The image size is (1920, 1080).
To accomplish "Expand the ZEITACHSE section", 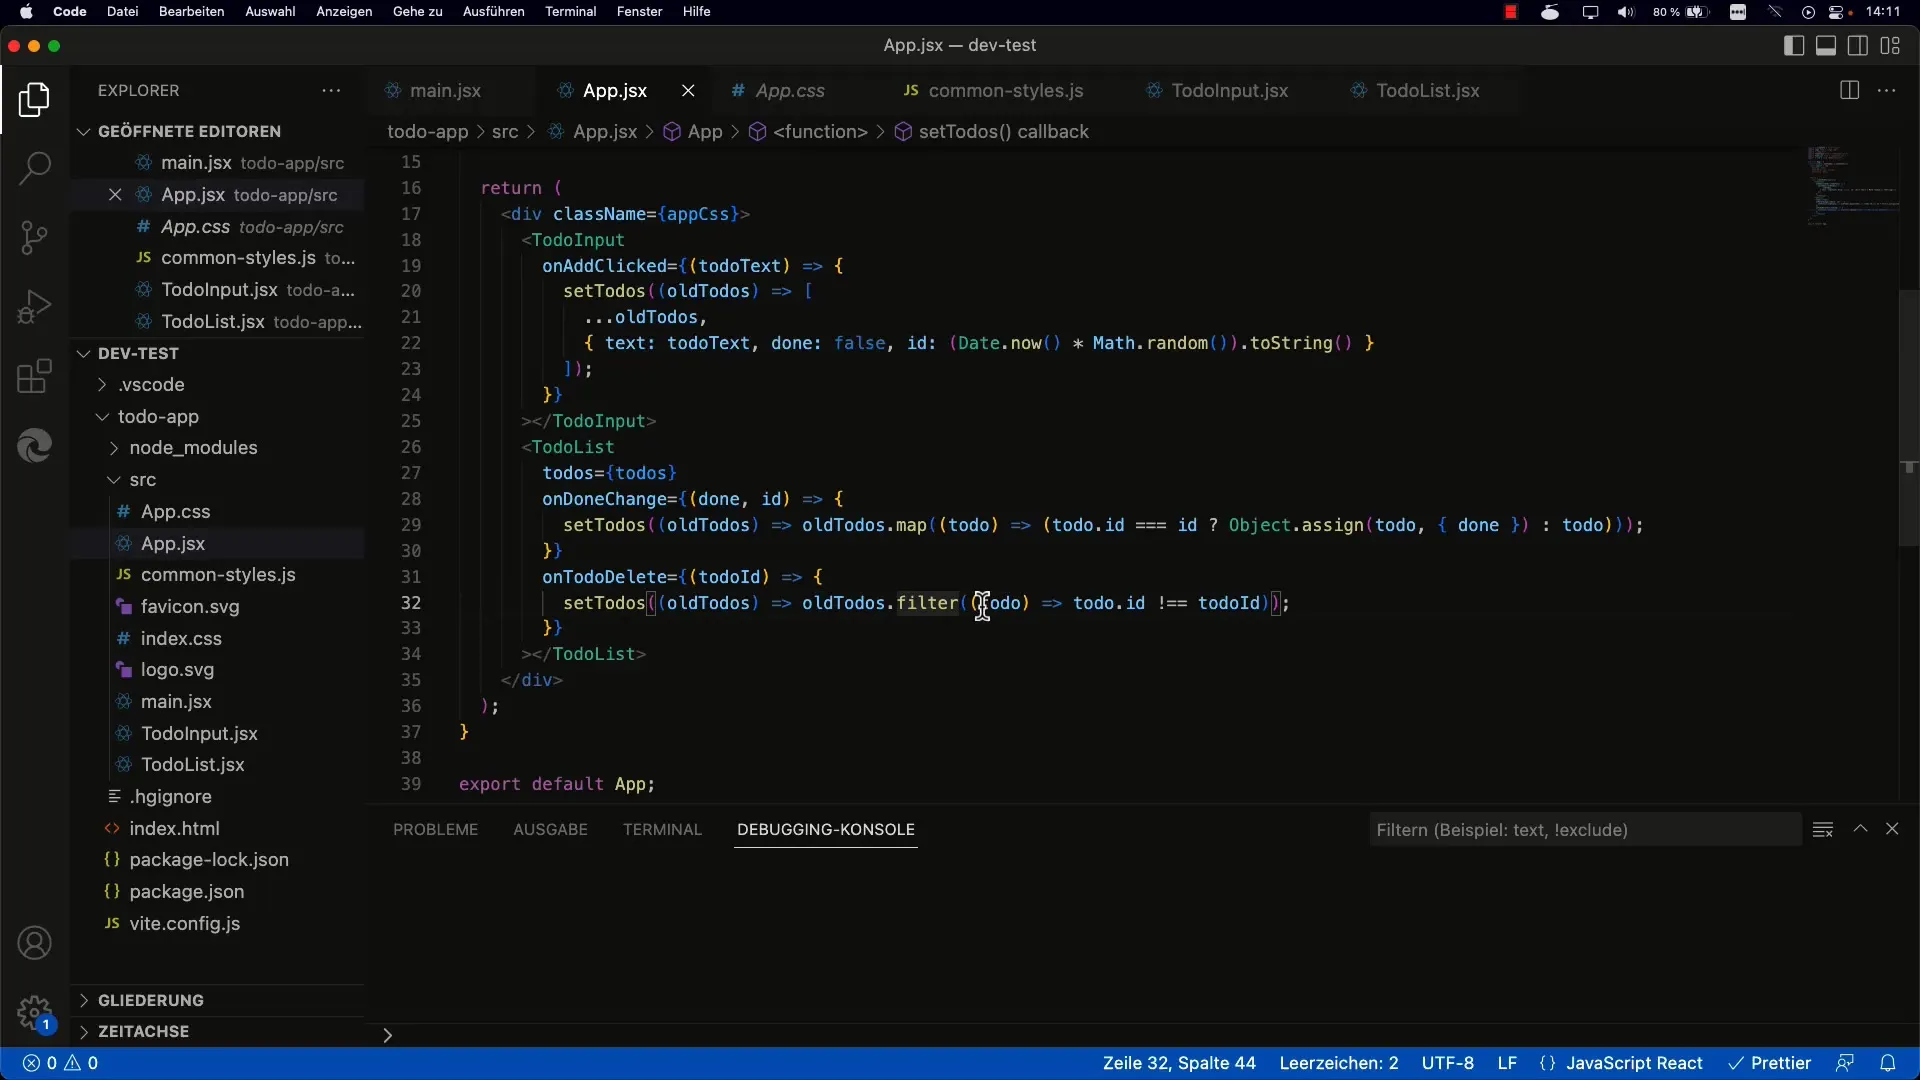I will coord(84,1031).
